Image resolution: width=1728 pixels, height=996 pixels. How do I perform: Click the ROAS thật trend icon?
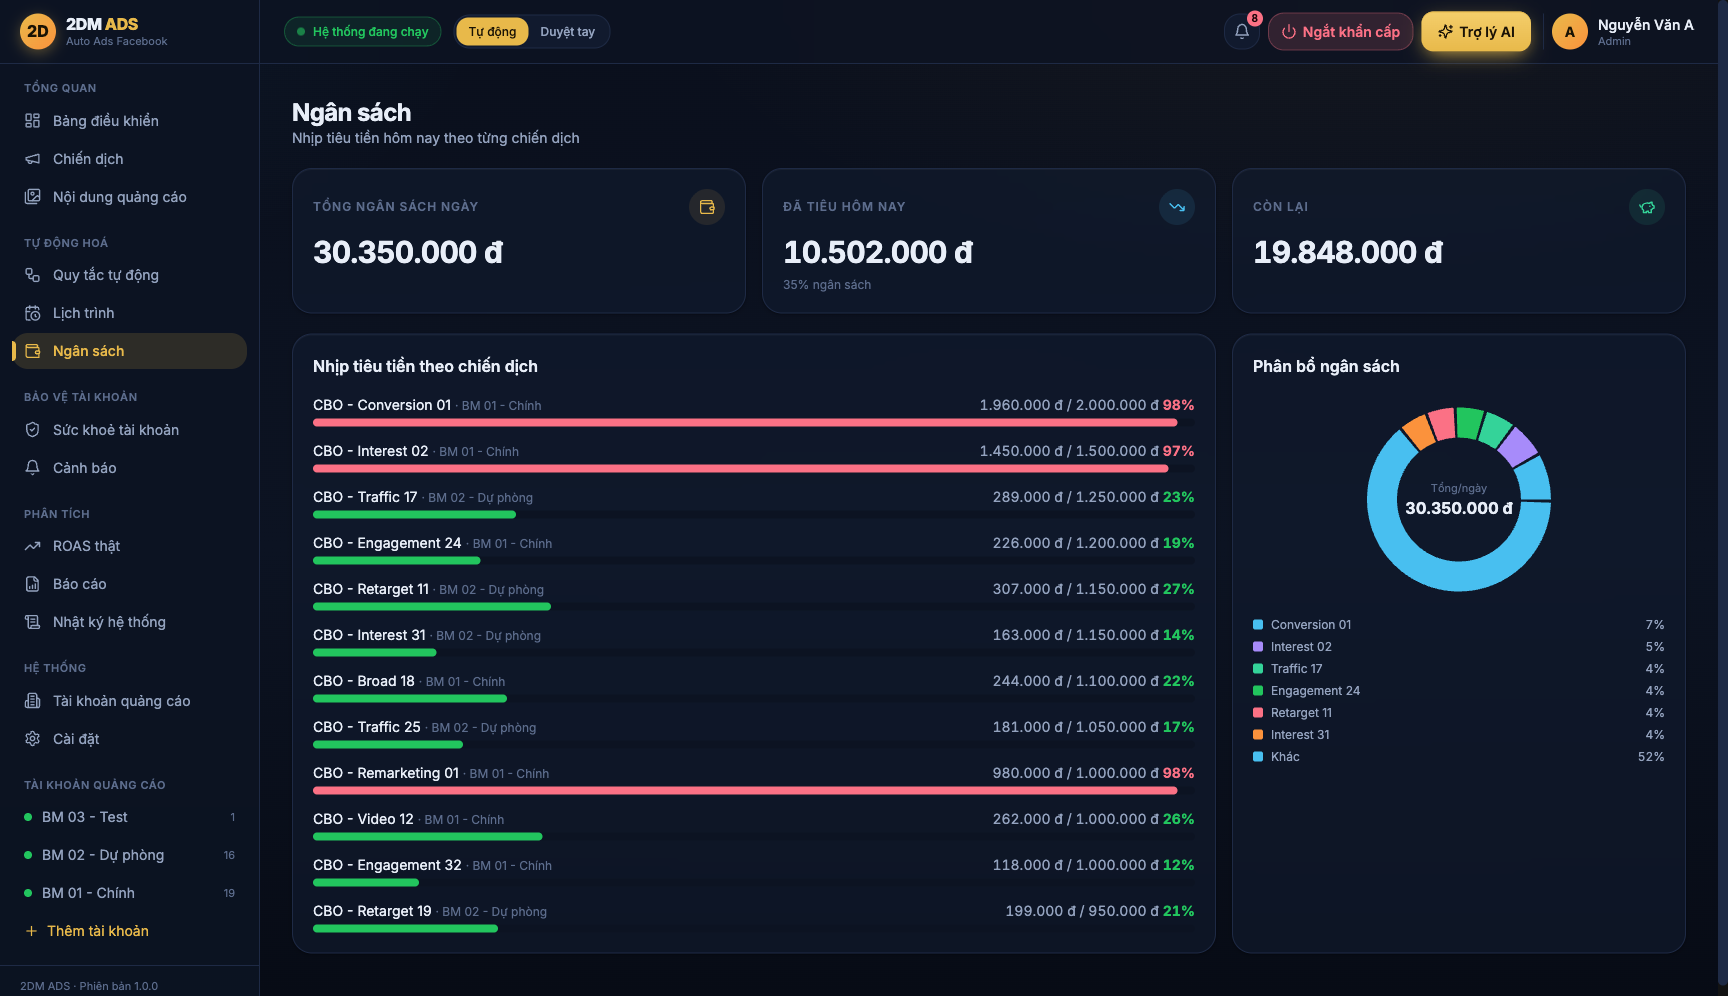pyautogui.click(x=33, y=546)
